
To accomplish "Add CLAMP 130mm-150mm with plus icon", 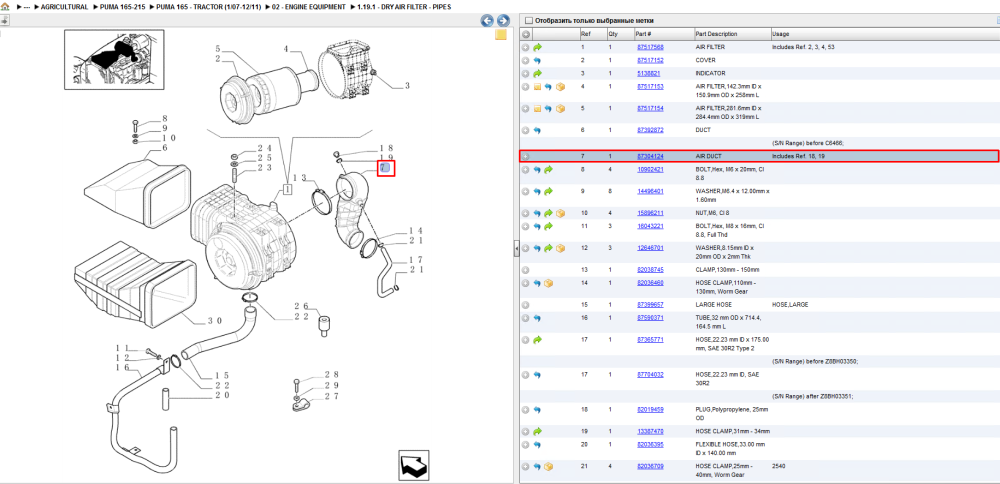I will 526,270.
